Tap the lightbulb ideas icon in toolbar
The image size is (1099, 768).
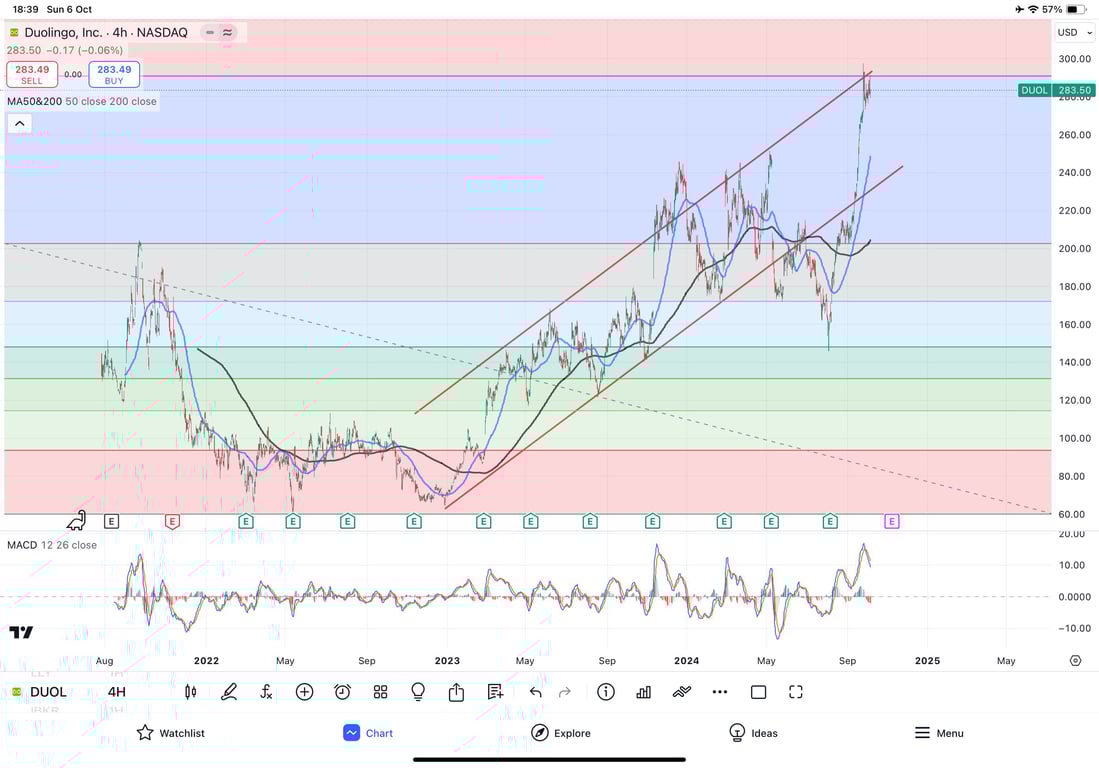point(418,692)
